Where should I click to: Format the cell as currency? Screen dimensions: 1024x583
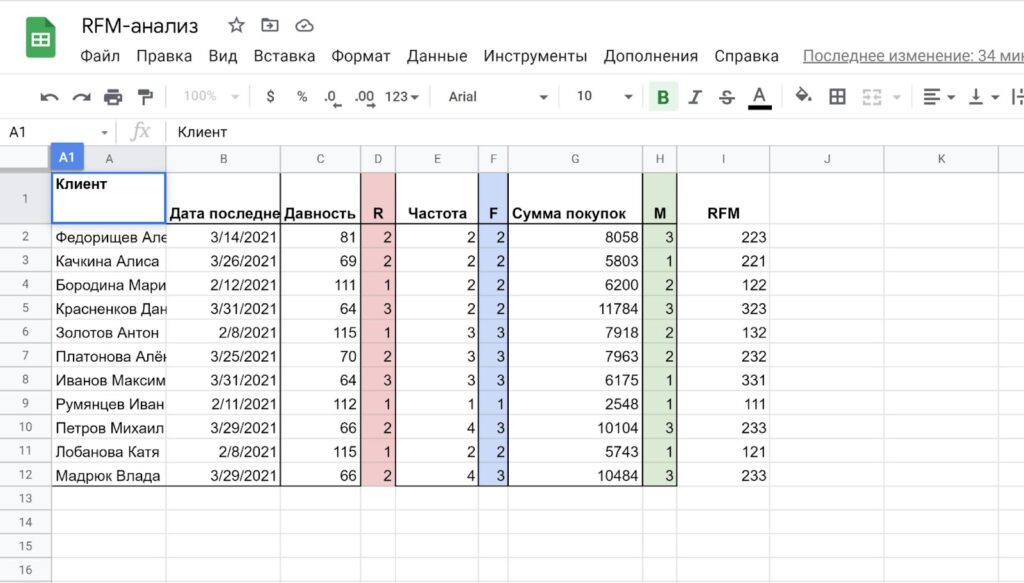[x=270, y=97]
